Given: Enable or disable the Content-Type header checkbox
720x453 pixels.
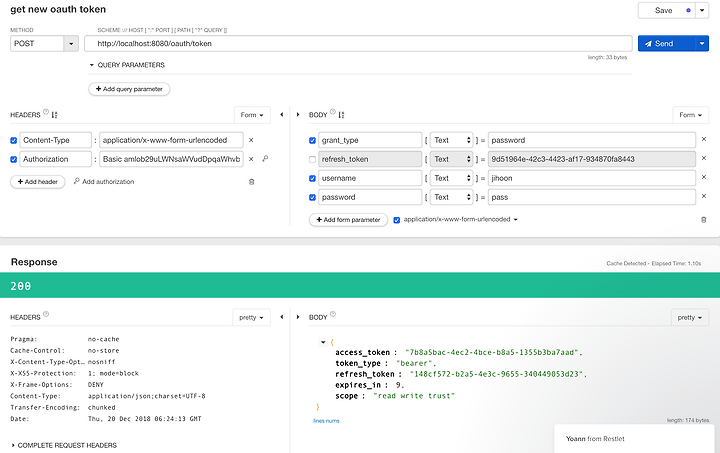Looking at the screenshot, I should [13, 140].
